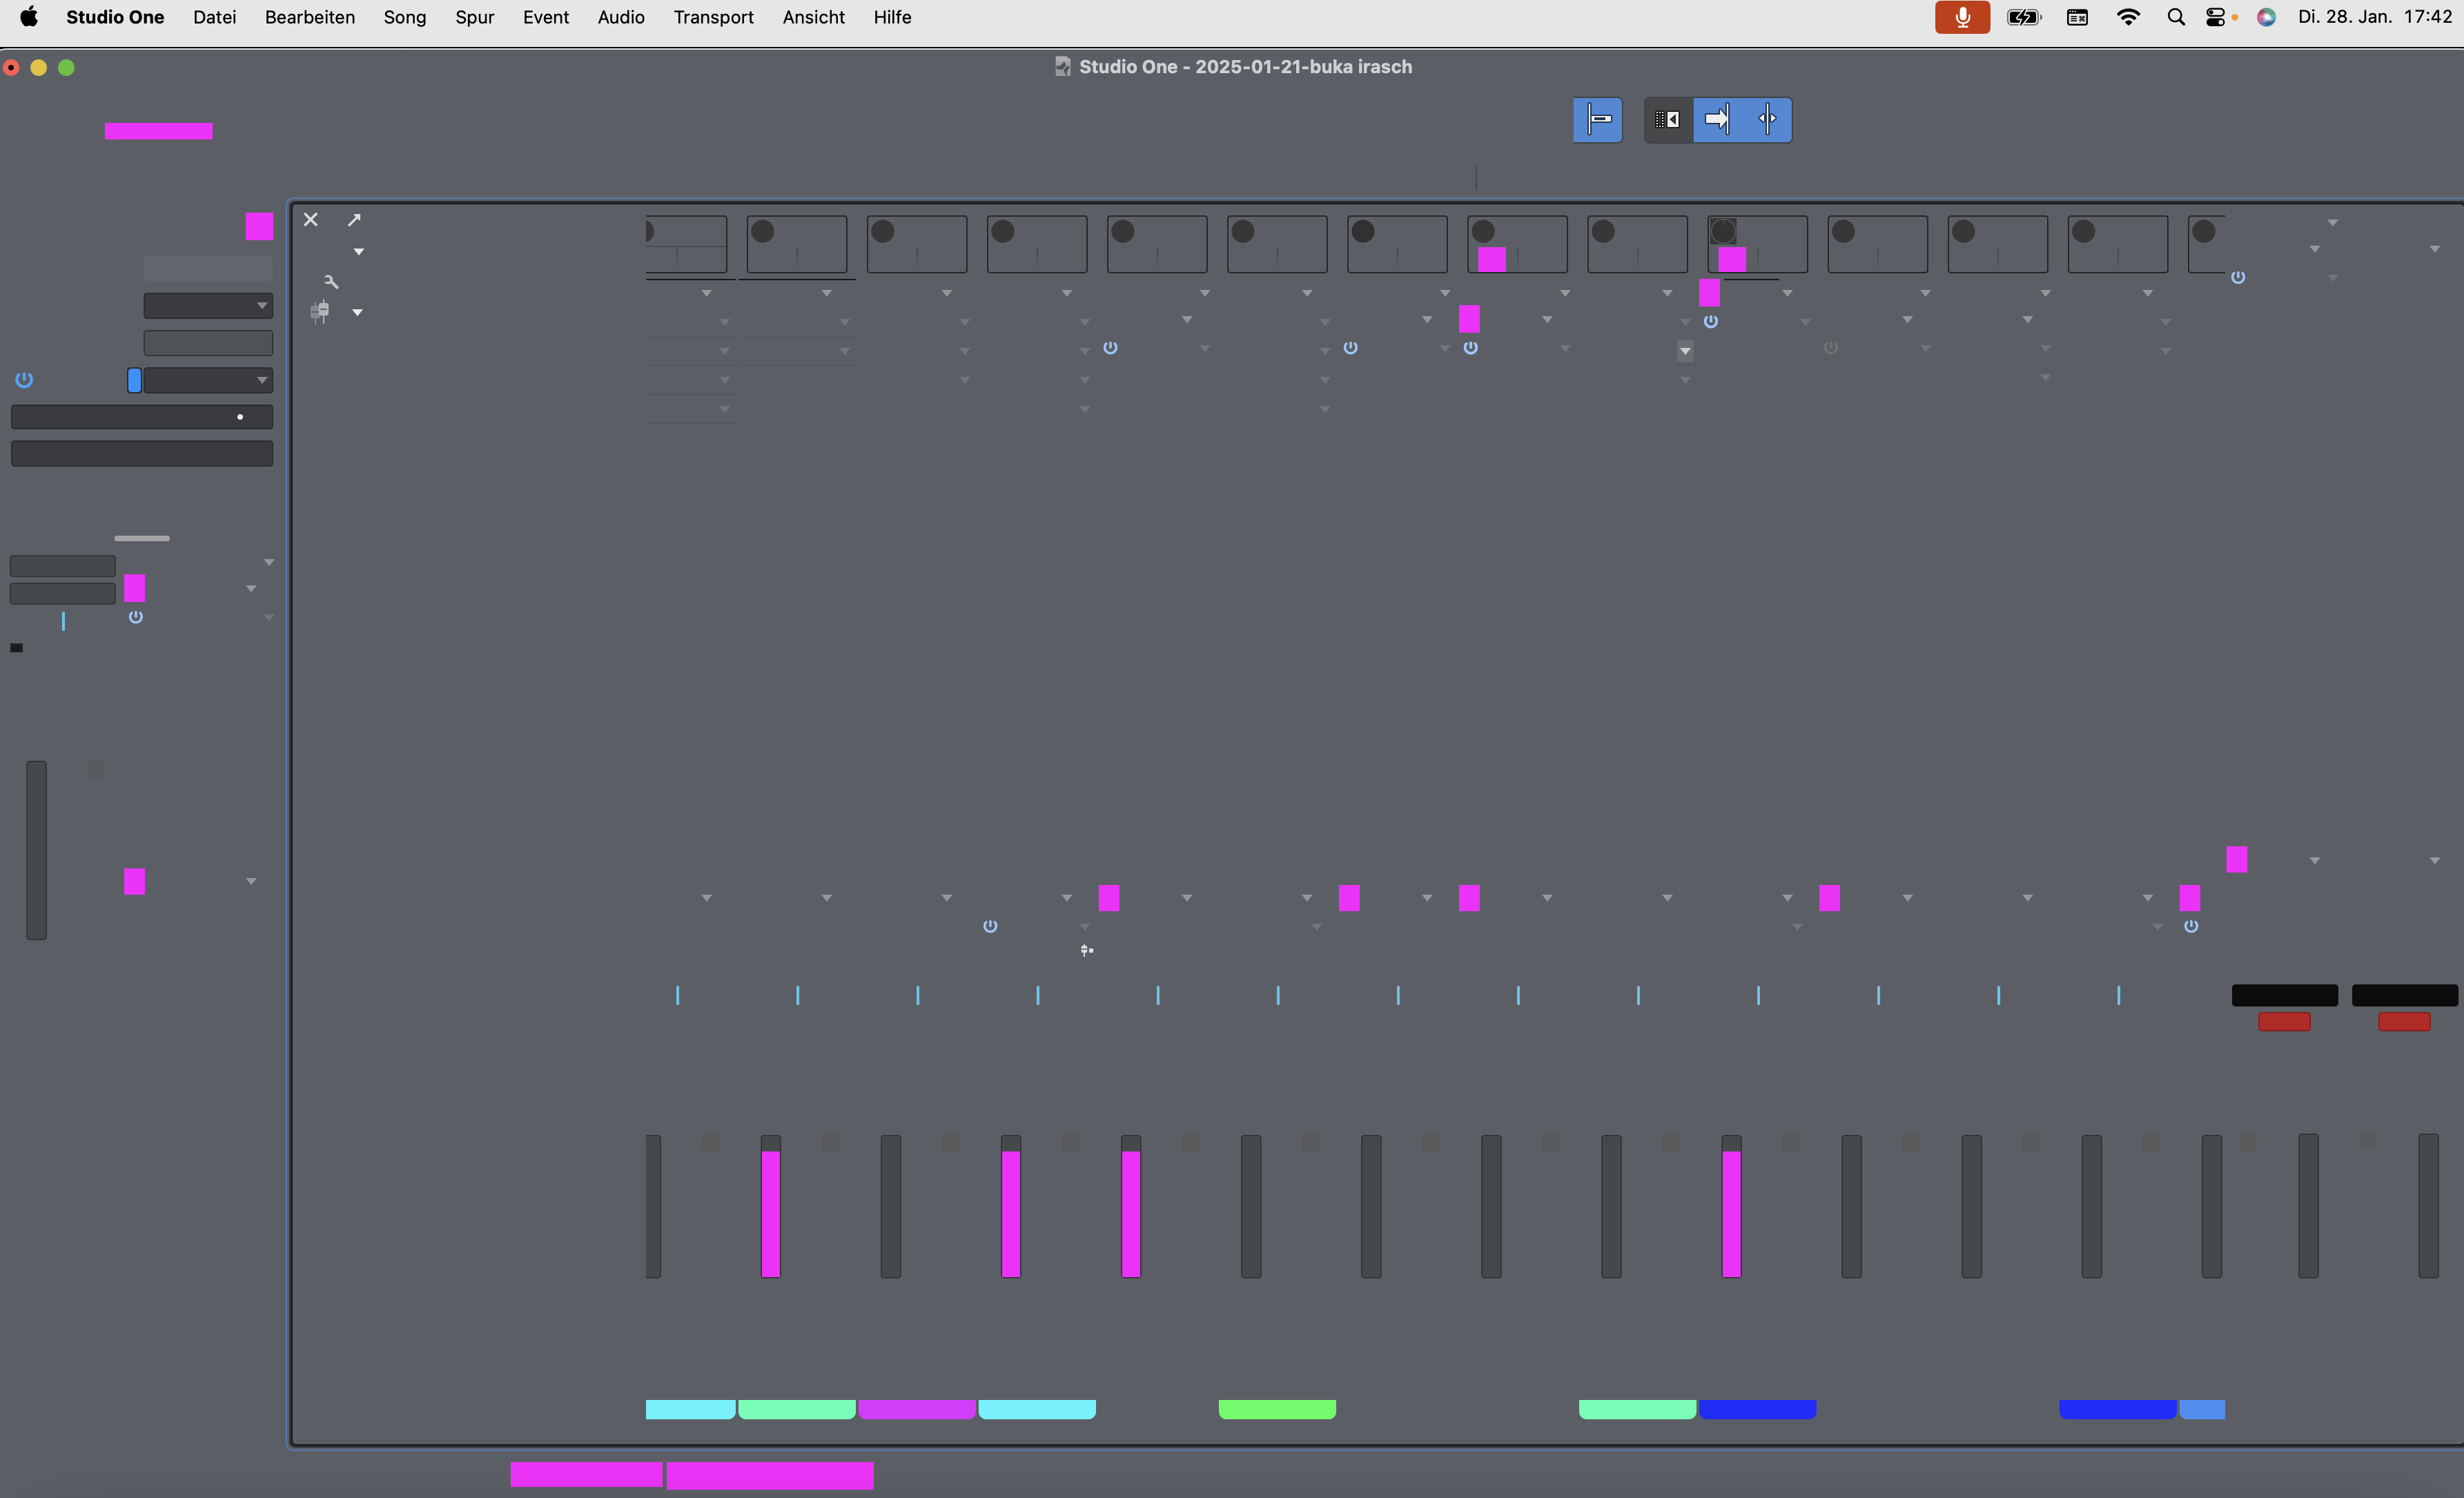Open the Transport menu

713,17
